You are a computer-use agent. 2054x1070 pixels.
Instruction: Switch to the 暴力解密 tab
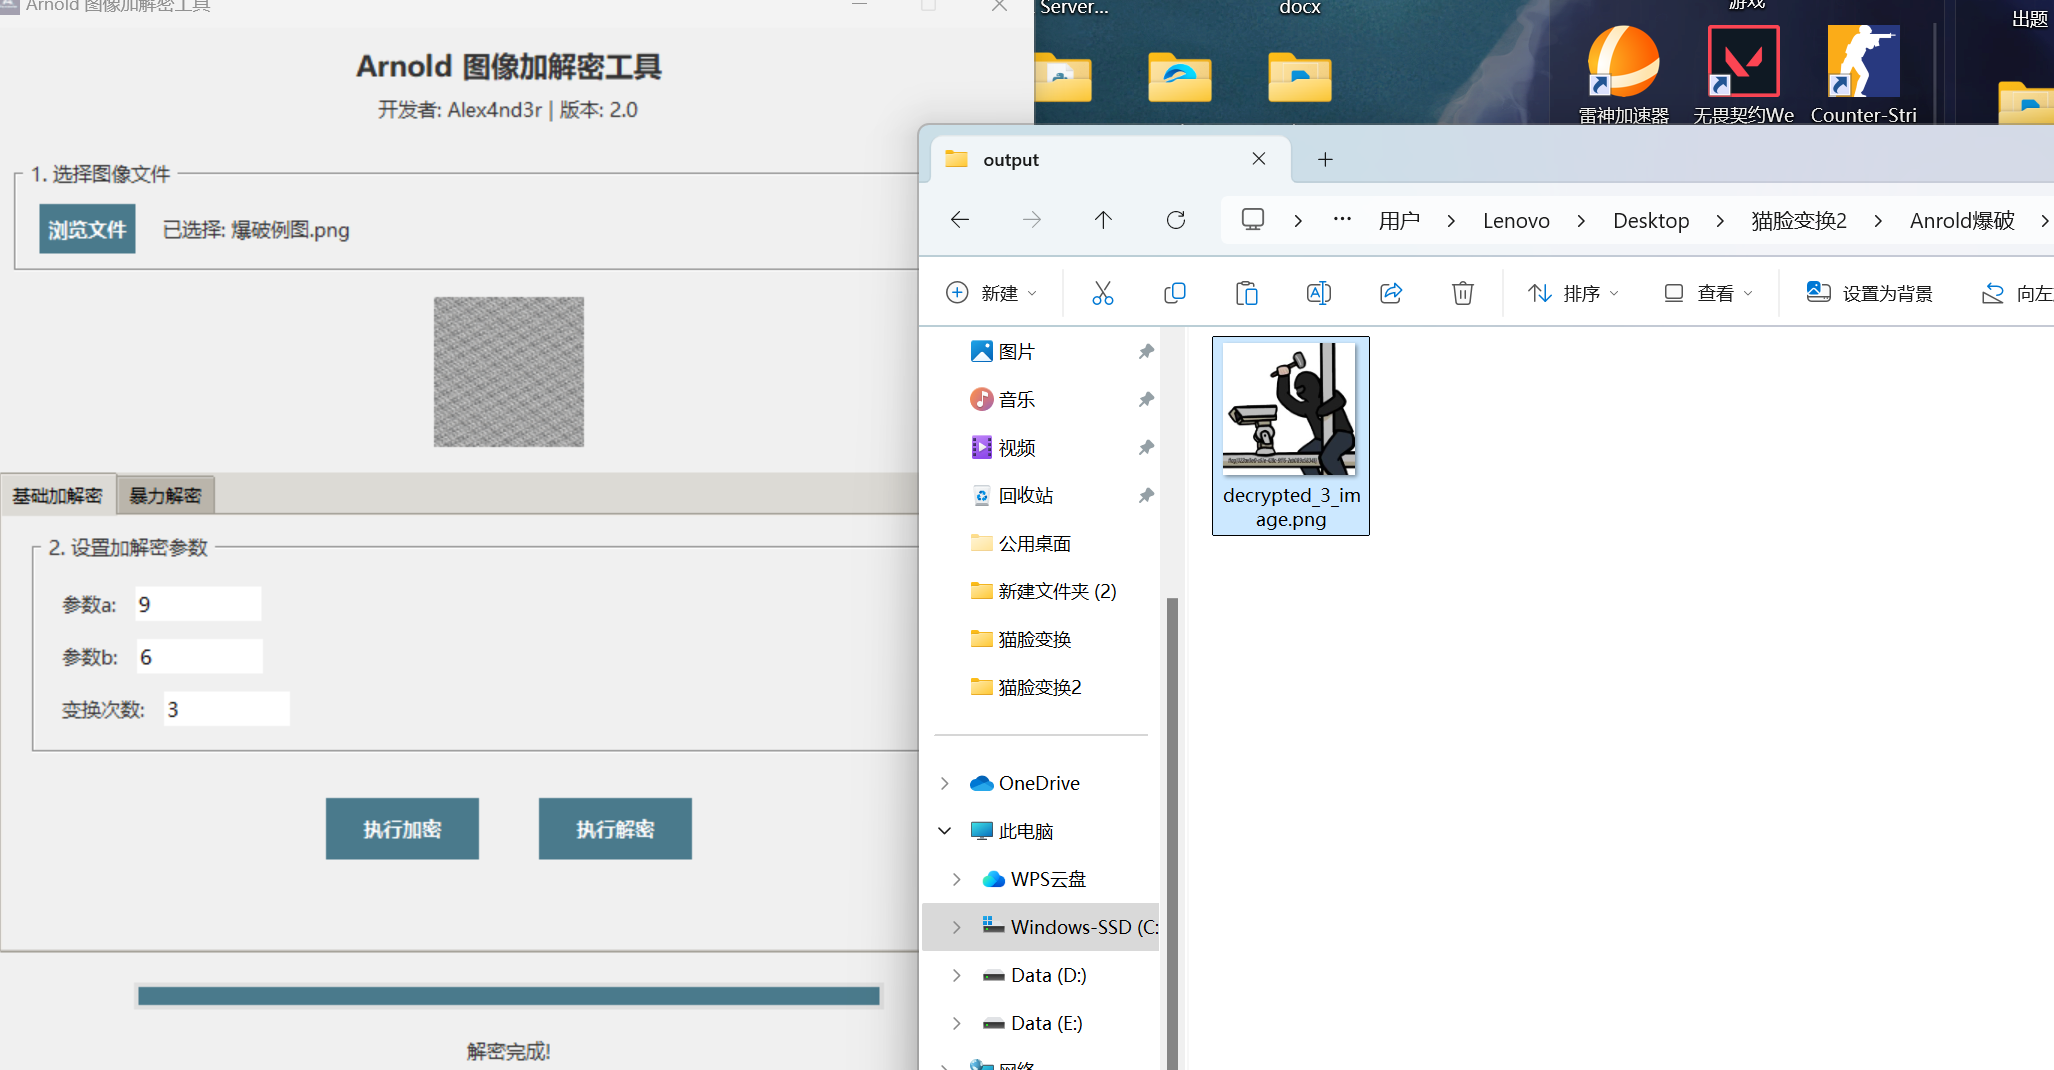tap(164, 494)
